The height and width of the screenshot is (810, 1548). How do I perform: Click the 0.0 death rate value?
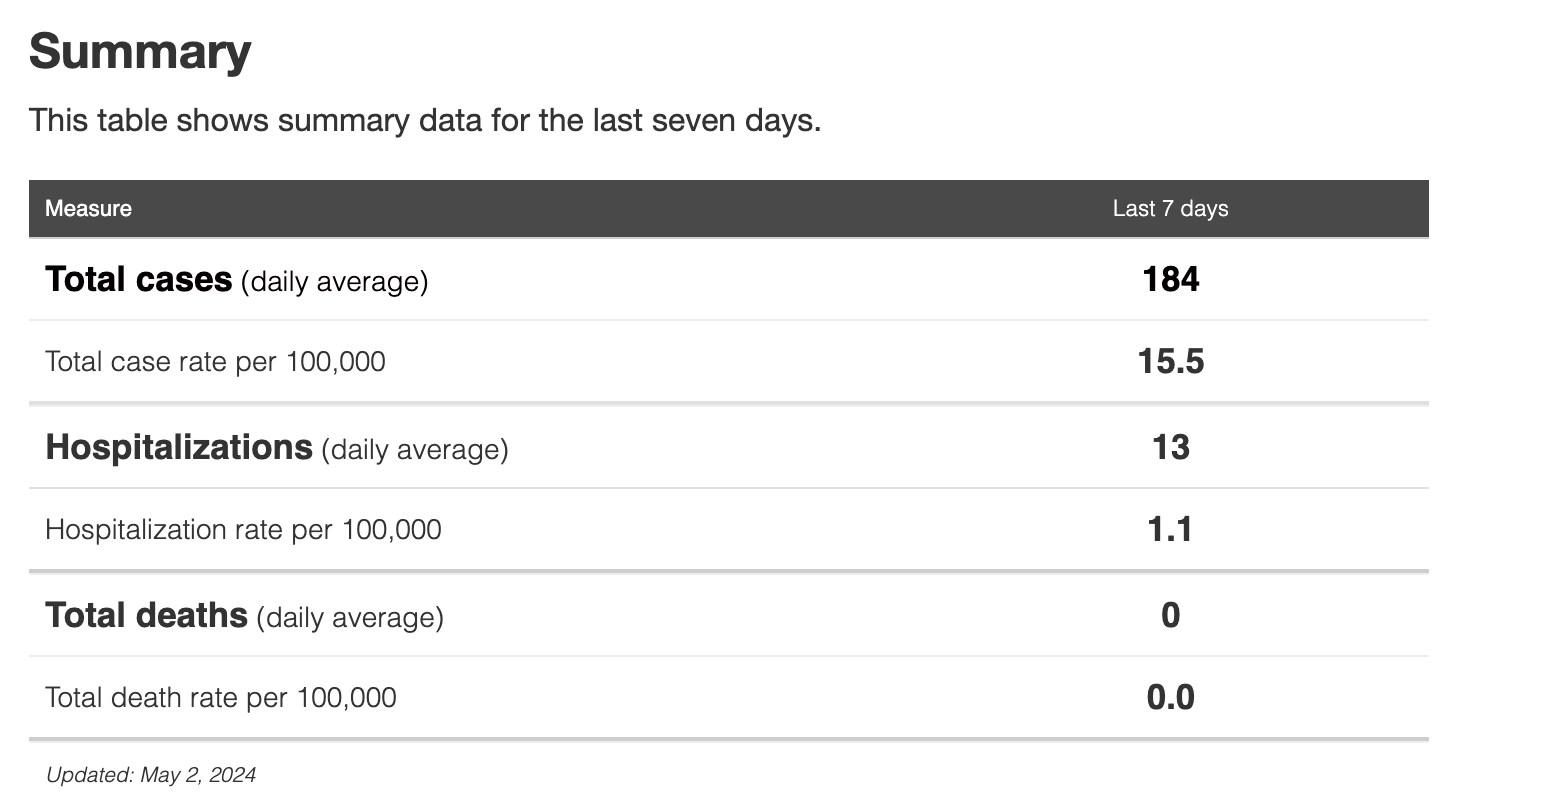1170,697
